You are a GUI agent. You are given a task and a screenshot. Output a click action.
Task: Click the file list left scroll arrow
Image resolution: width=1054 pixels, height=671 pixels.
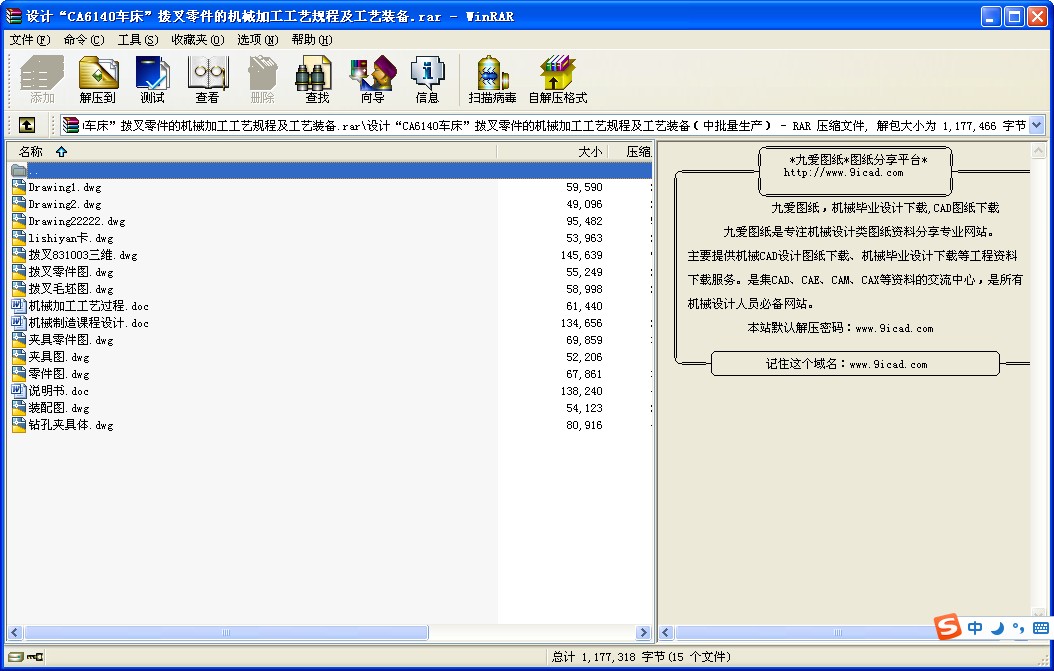tap(15, 633)
